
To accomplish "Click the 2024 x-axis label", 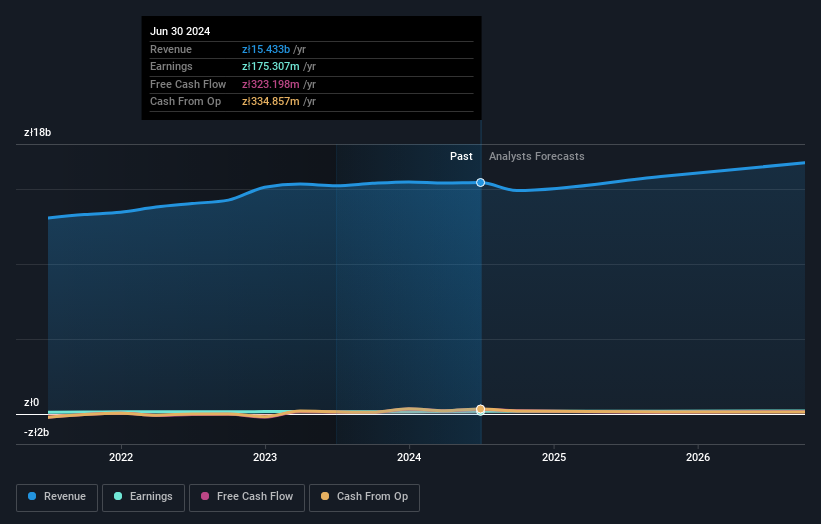I will click(x=409, y=458).
